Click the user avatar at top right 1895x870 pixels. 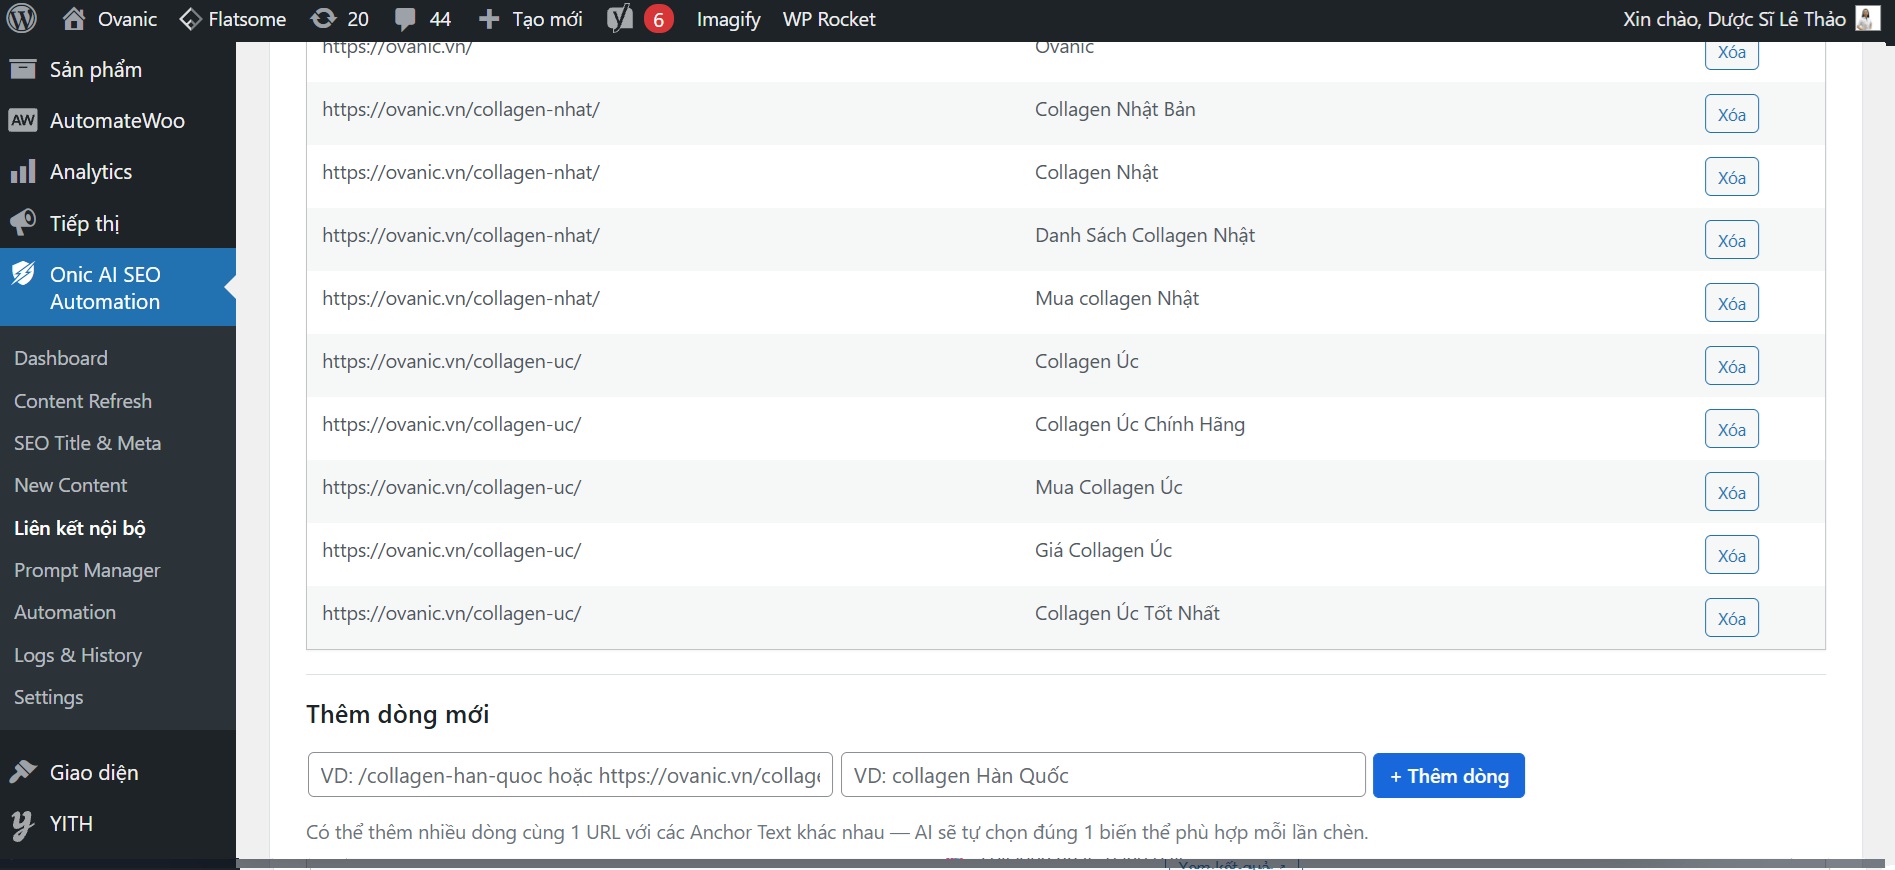pos(1867,19)
